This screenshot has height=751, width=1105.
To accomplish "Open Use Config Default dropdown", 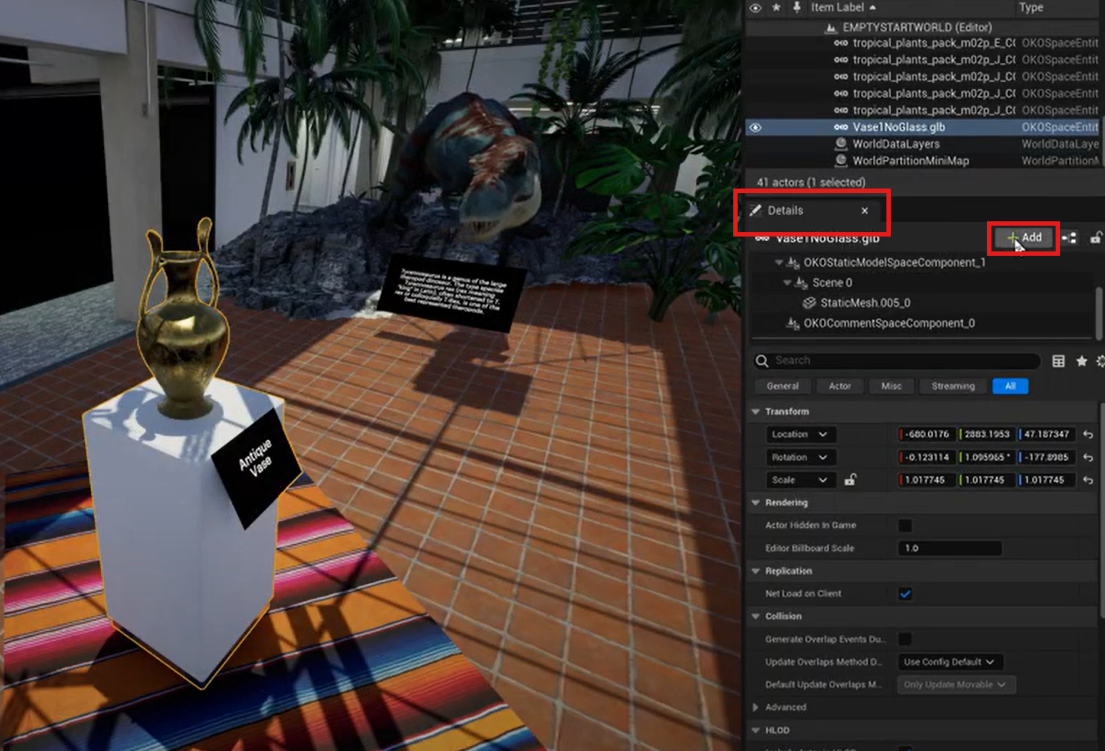I will [x=949, y=662].
